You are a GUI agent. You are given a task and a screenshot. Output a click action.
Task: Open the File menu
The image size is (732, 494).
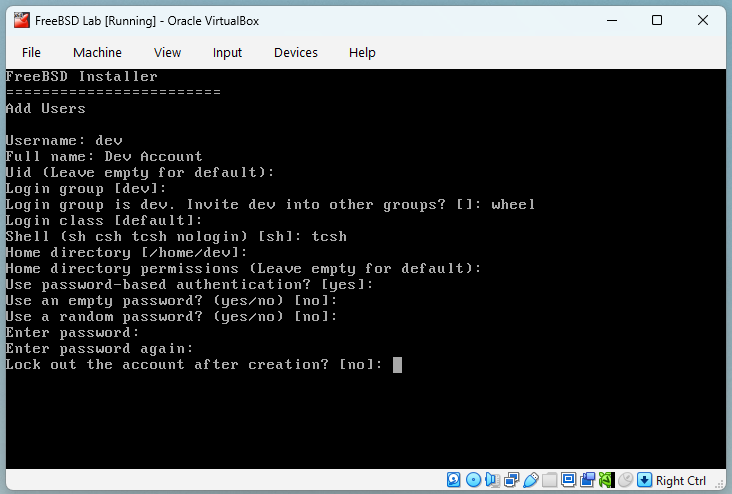tap(31, 52)
